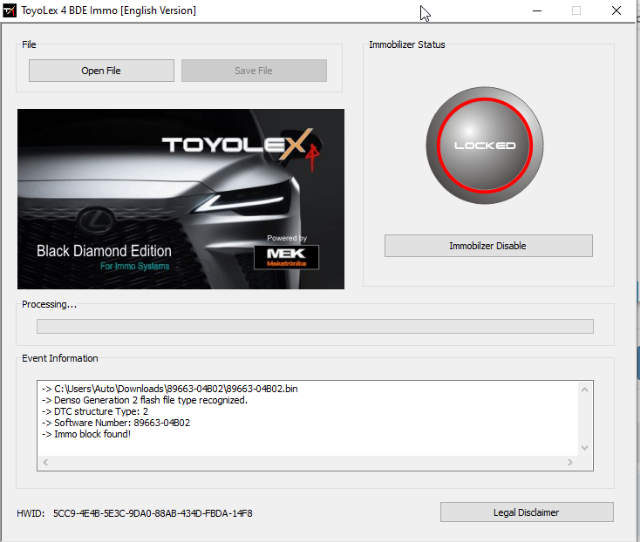
Task: Open the Legal Disclaimer
Action: [x=527, y=512]
